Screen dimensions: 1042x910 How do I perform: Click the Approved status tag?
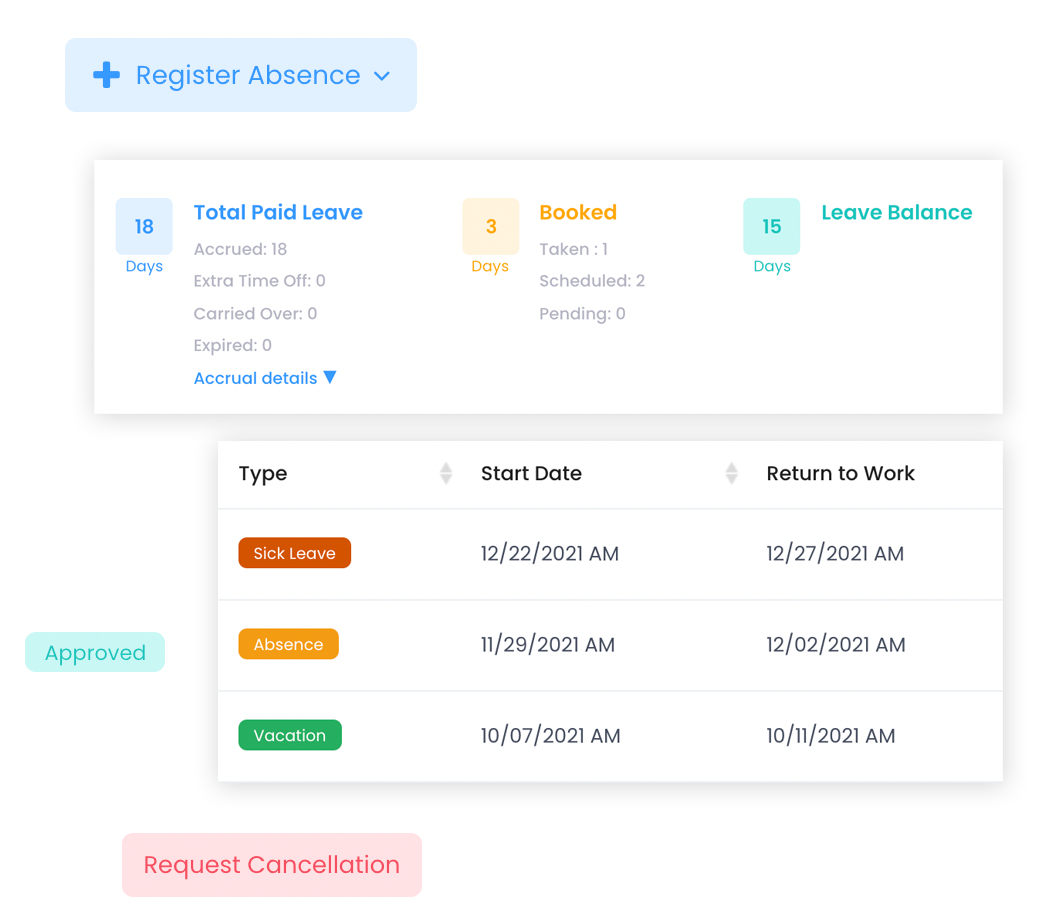[95, 652]
